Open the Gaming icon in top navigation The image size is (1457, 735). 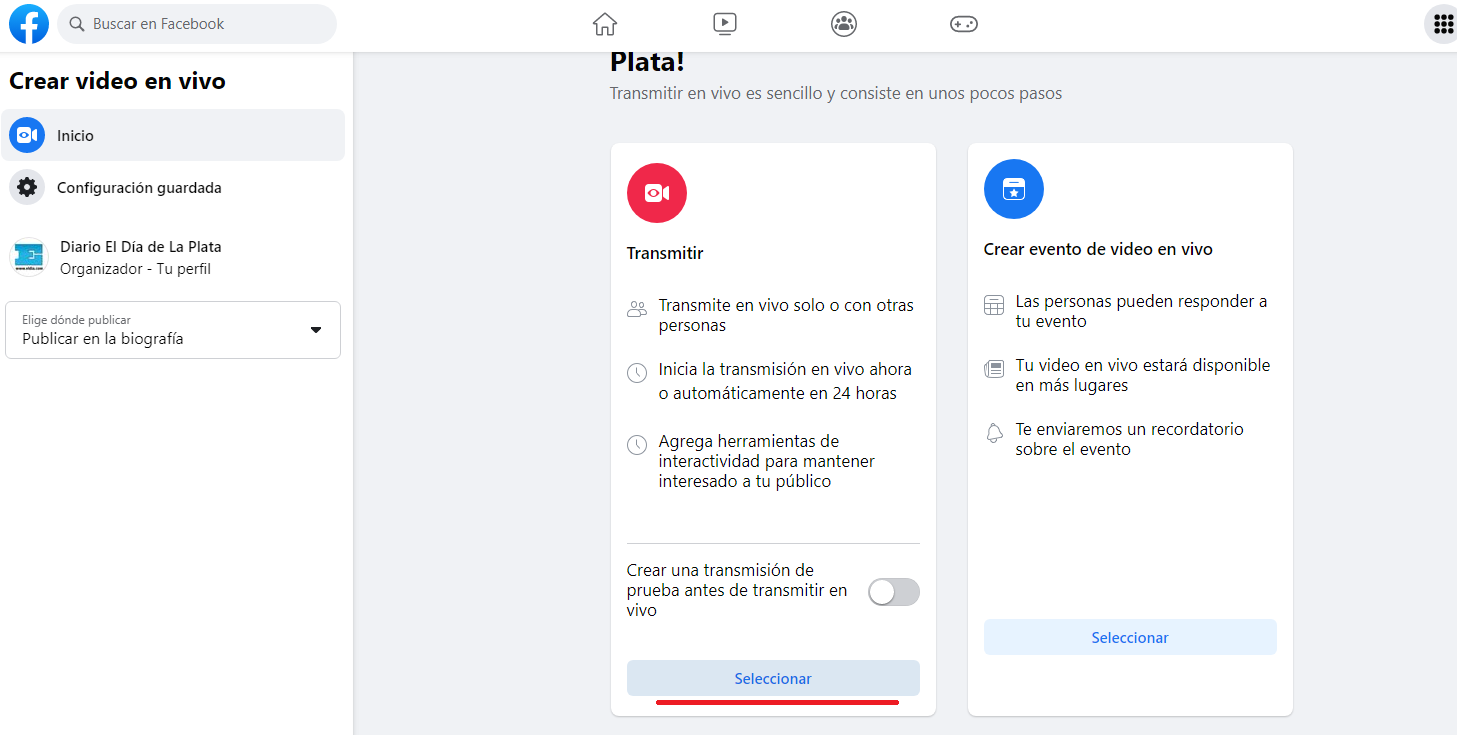click(963, 23)
